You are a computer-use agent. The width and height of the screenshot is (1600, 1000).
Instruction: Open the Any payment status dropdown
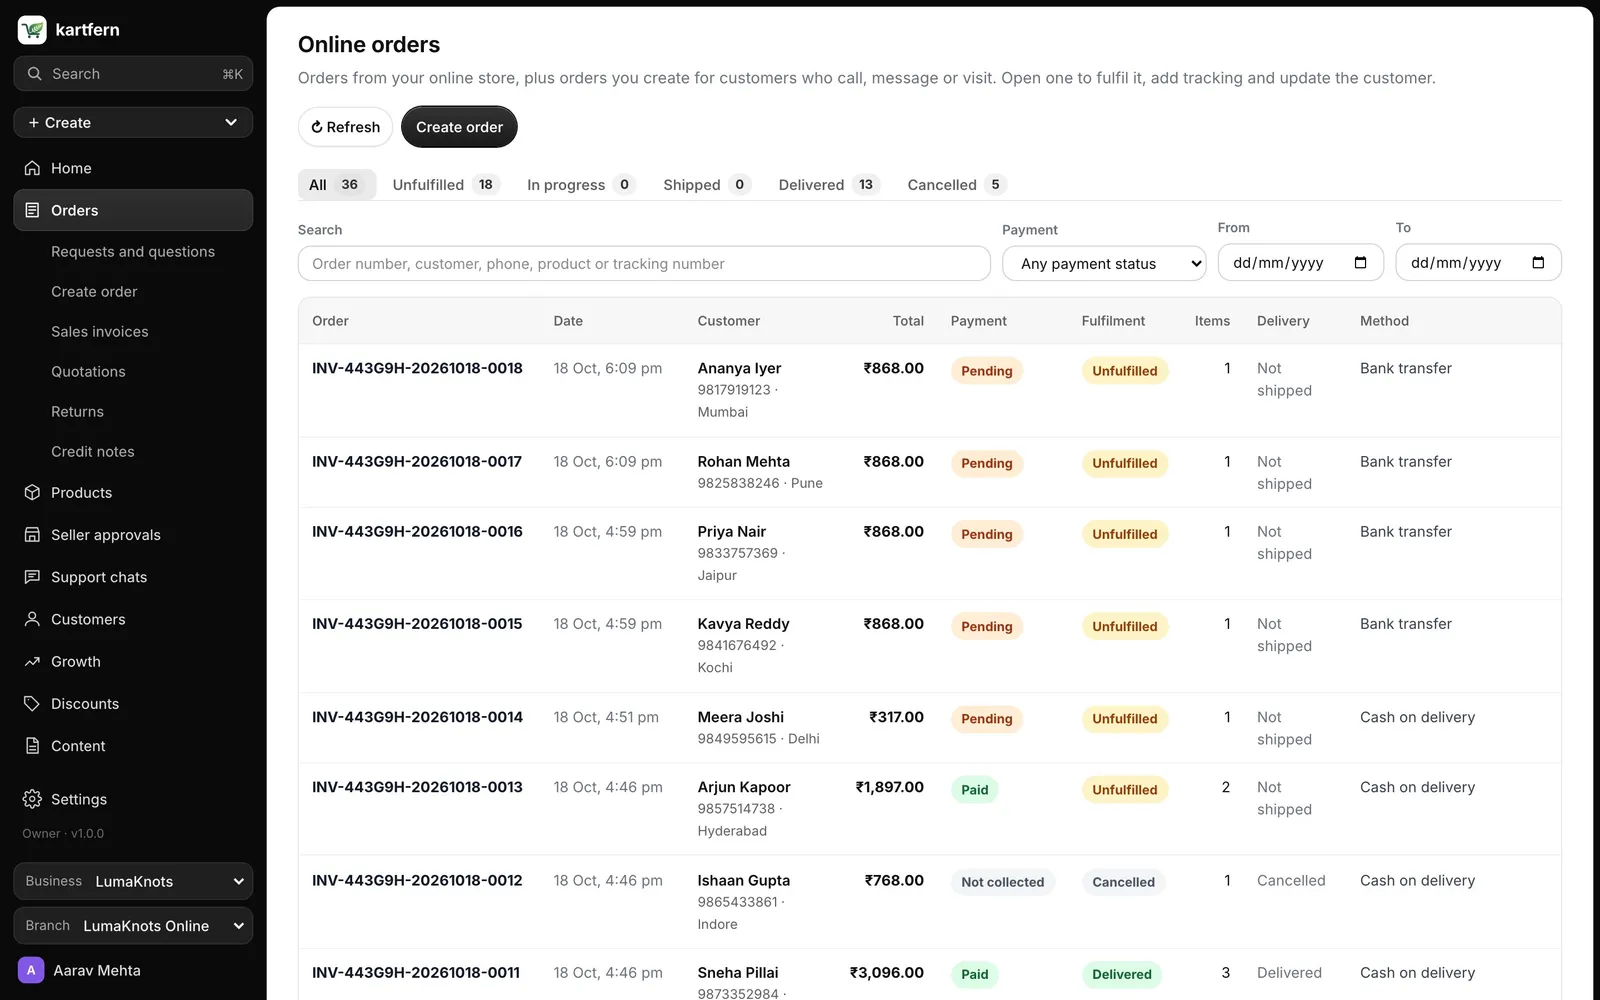pyautogui.click(x=1104, y=264)
